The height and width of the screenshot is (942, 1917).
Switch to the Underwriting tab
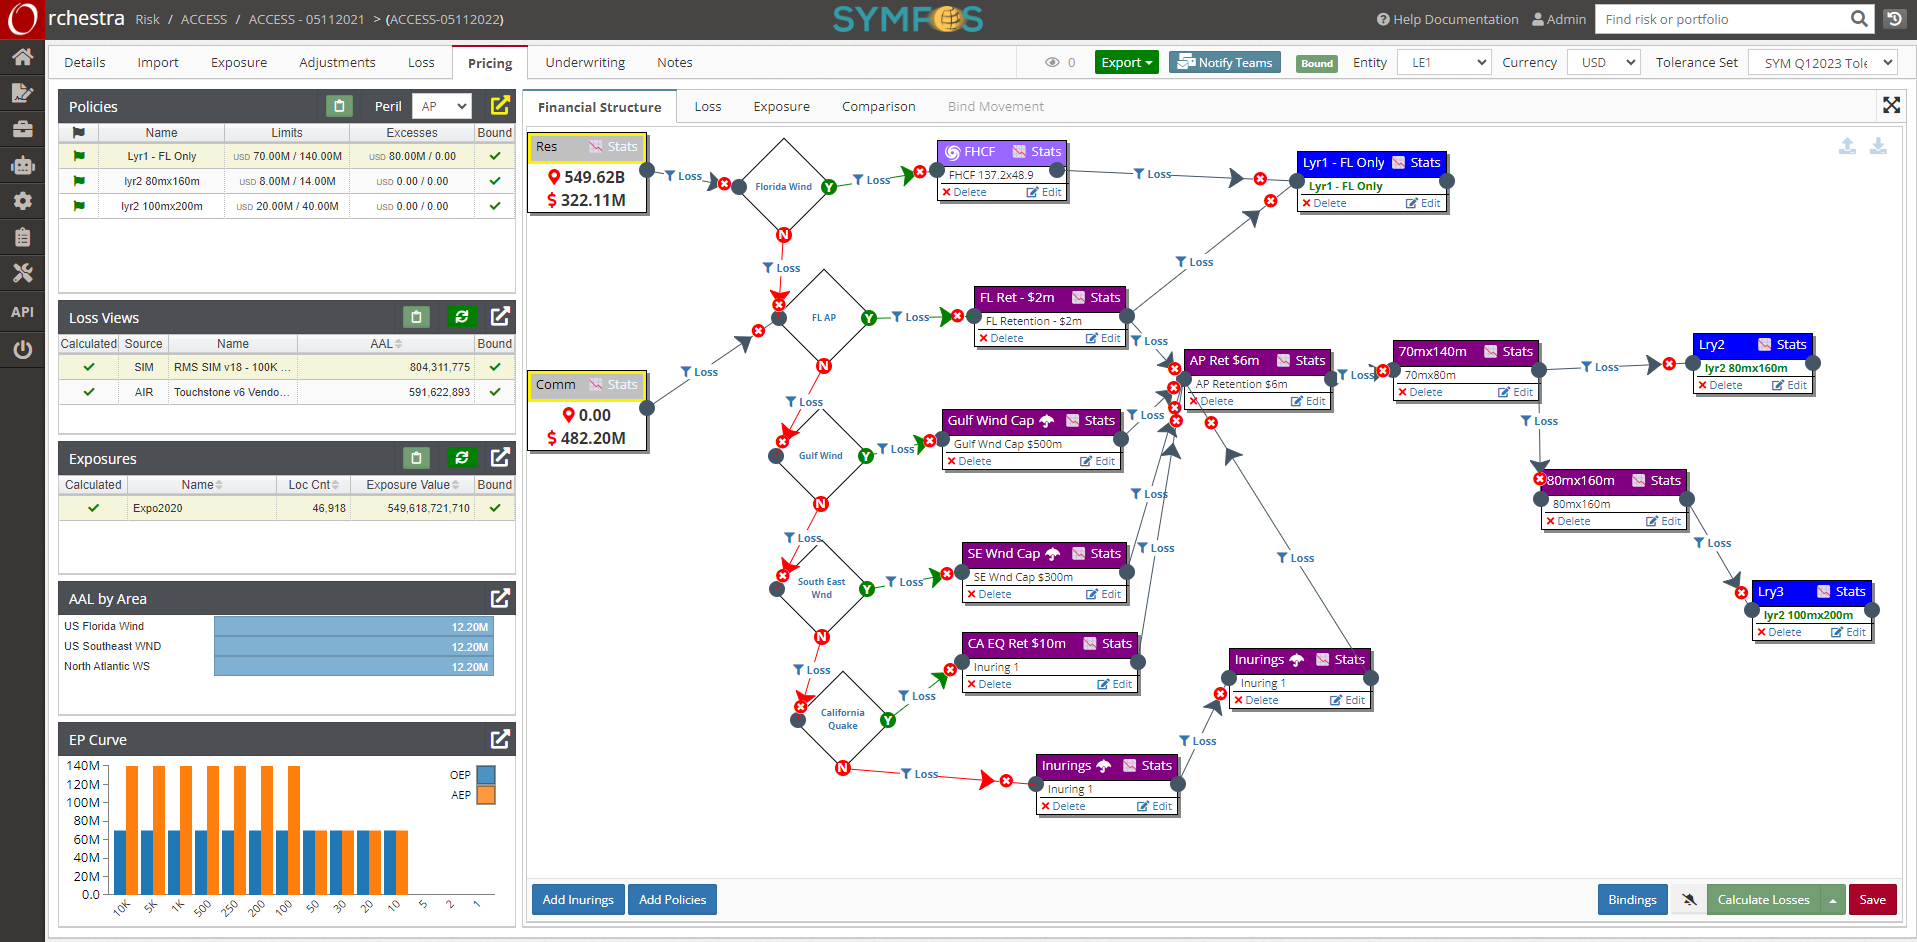click(x=584, y=62)
